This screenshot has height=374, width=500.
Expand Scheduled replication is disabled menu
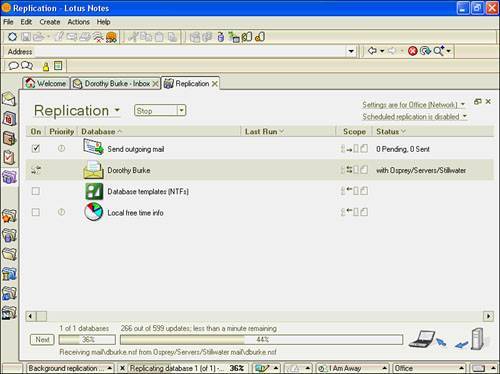tap(415, 117)
